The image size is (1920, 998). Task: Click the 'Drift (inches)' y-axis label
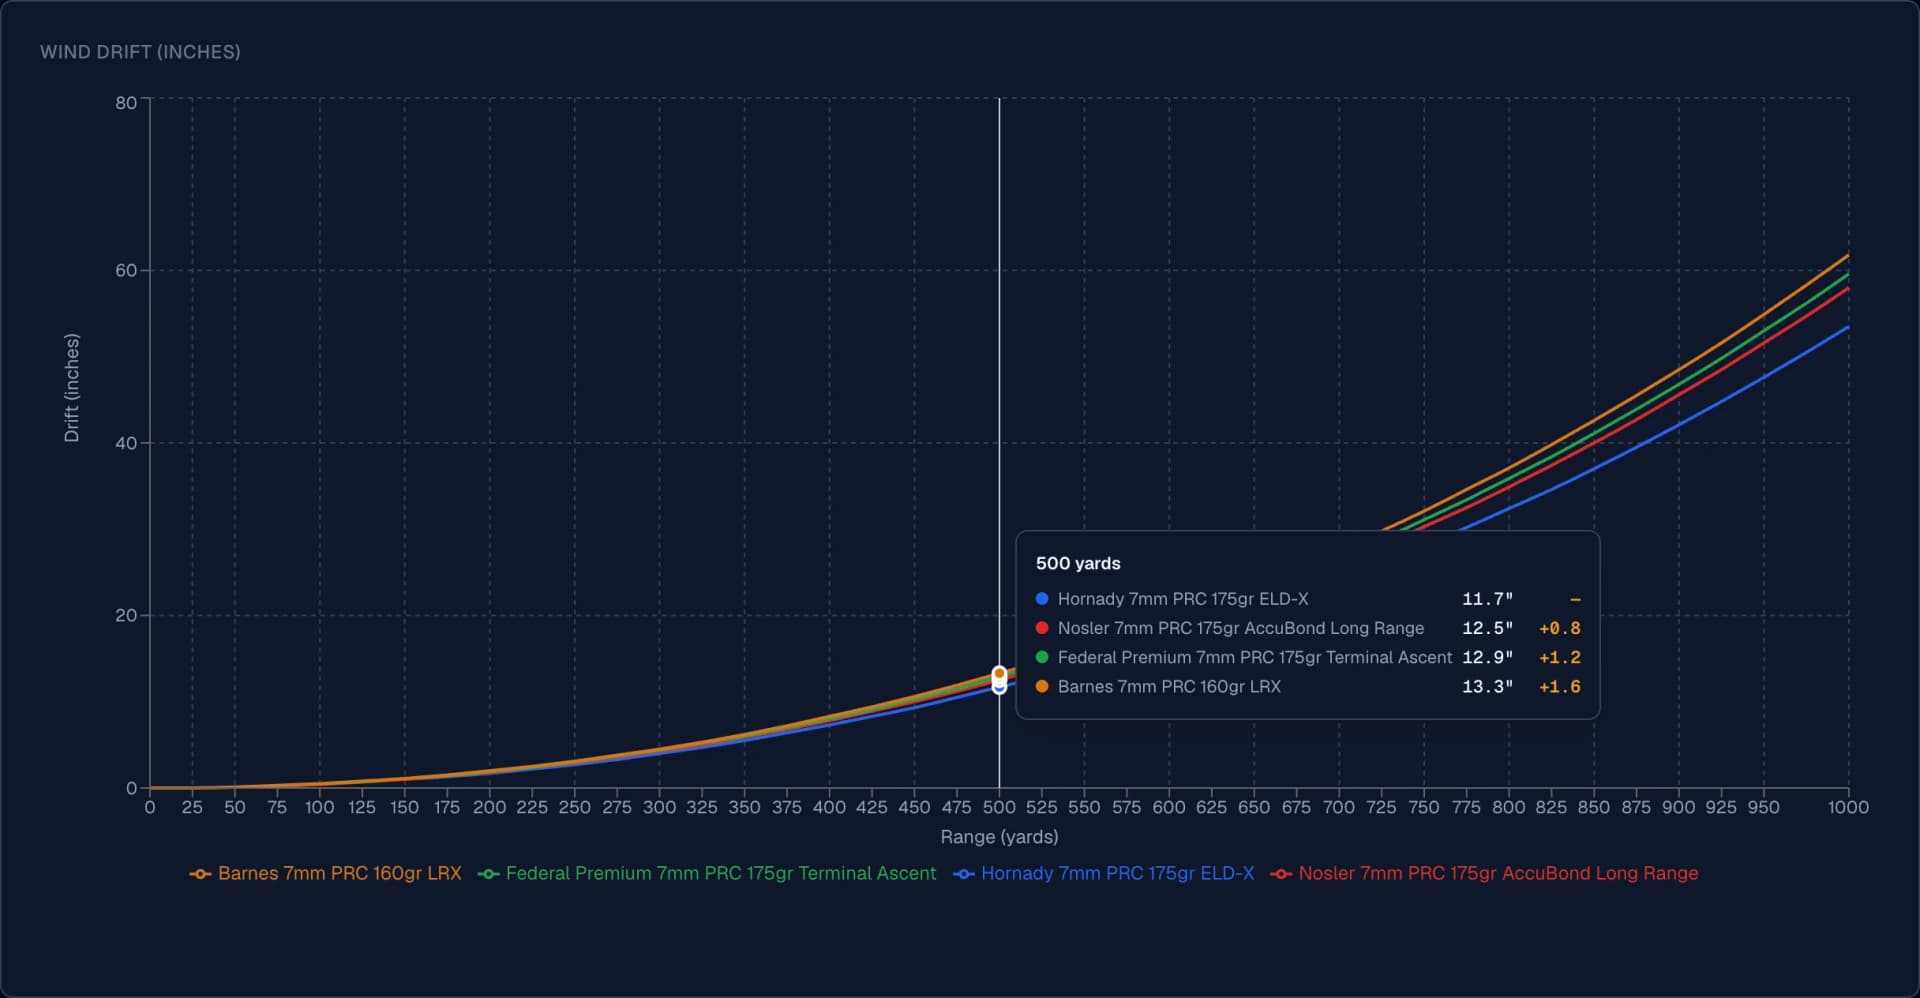[x=71, y=388]
